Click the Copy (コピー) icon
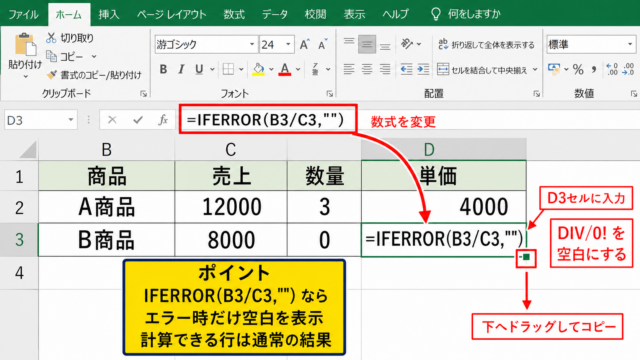Viewport: 640px width, 360px height. 51,56
